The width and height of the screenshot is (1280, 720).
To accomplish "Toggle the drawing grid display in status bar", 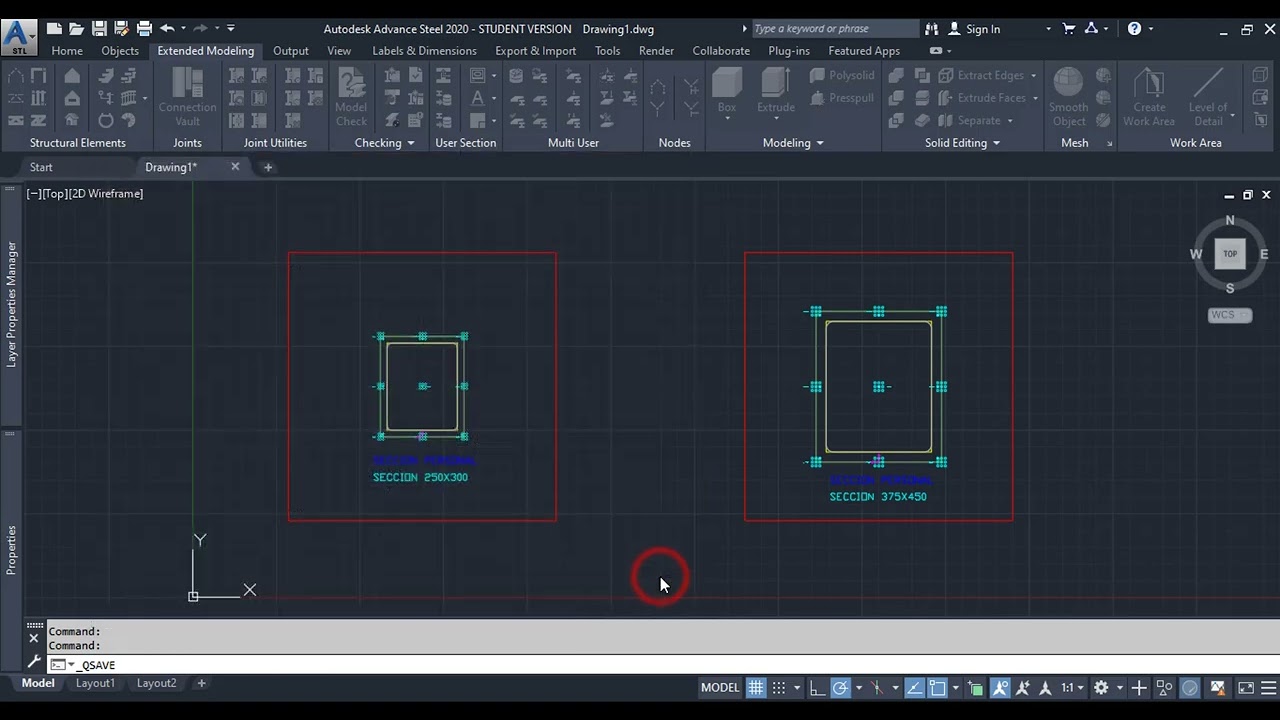I will coord(756,688).
